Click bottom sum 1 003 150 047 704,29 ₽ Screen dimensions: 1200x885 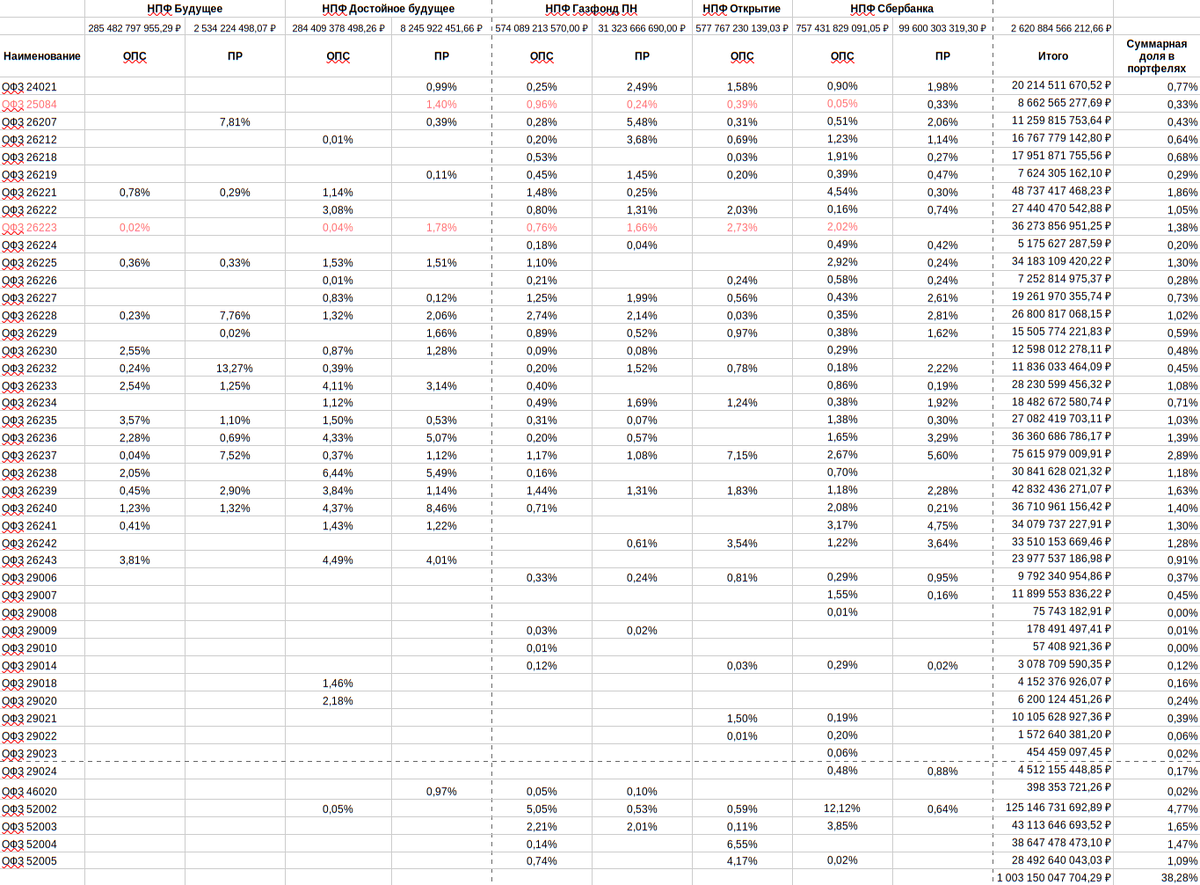click(x=1053, y=877)
